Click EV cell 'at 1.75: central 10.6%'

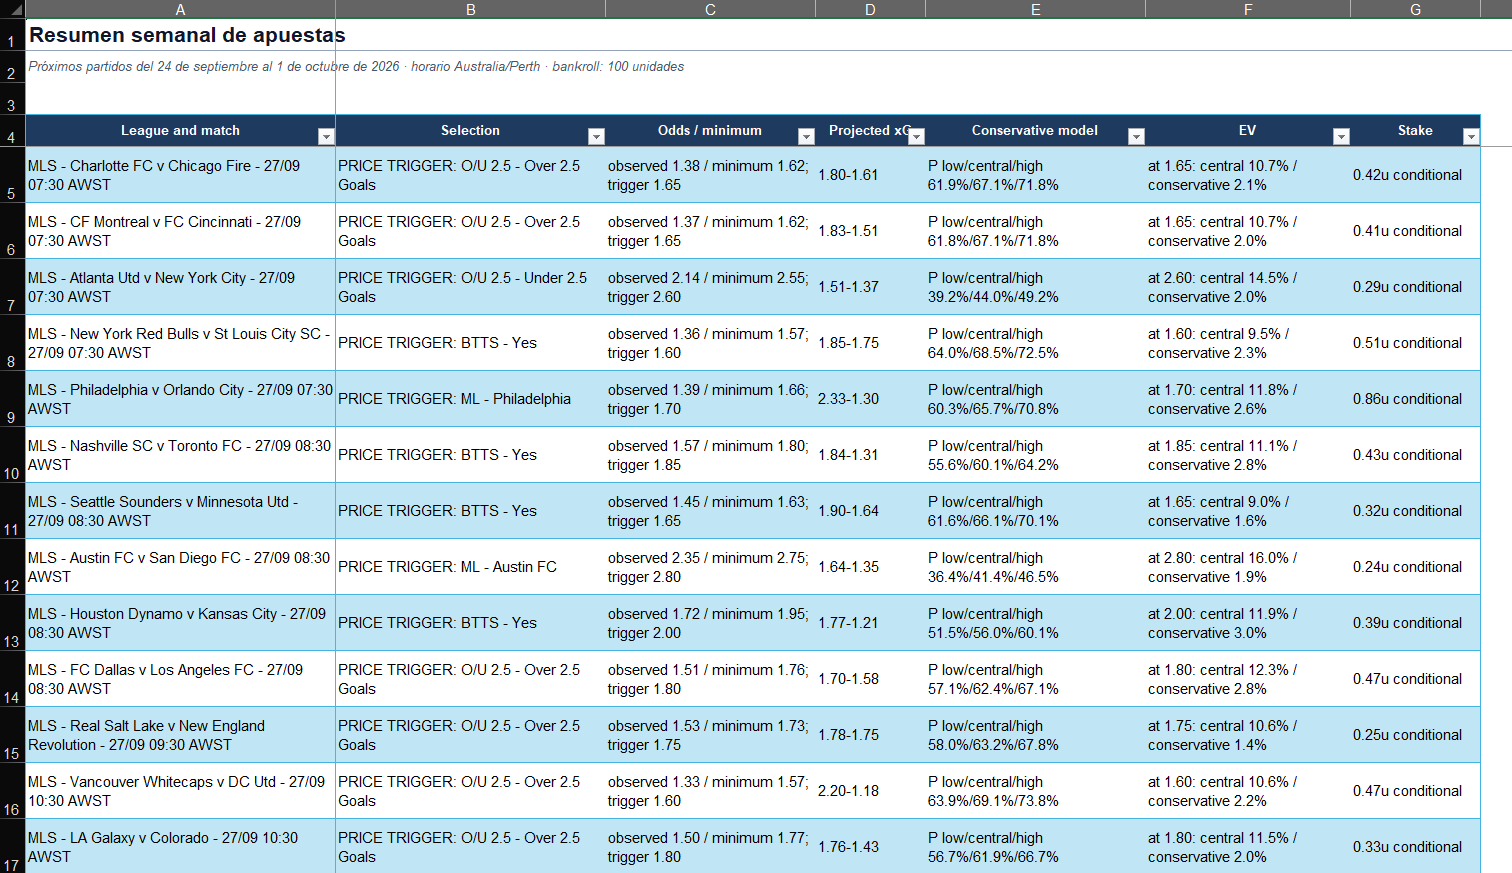1248,735
